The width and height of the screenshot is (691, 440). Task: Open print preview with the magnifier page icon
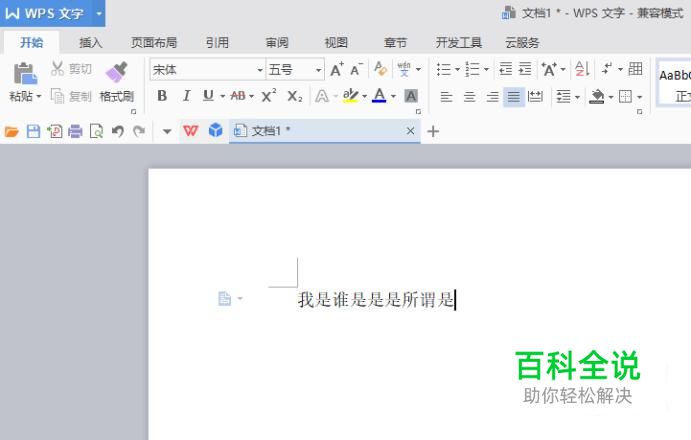(96, 131)
